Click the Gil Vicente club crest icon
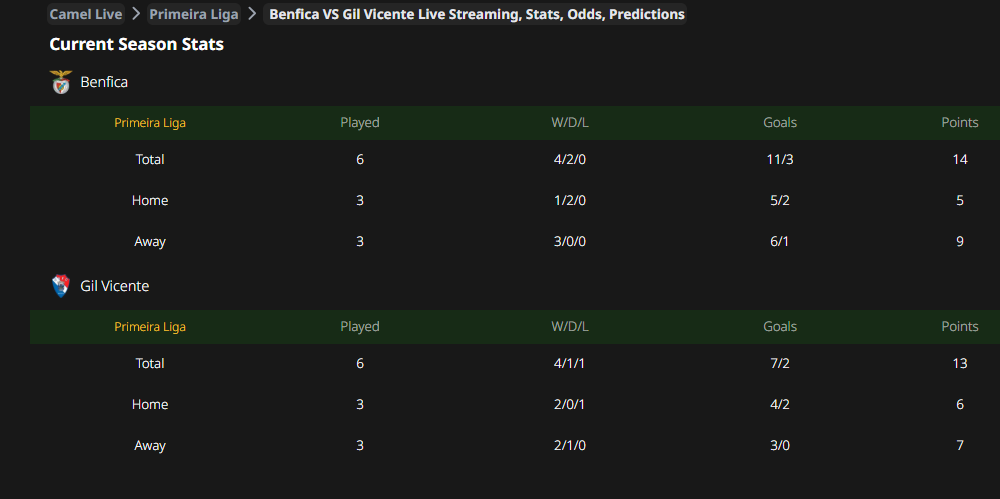 61,286
